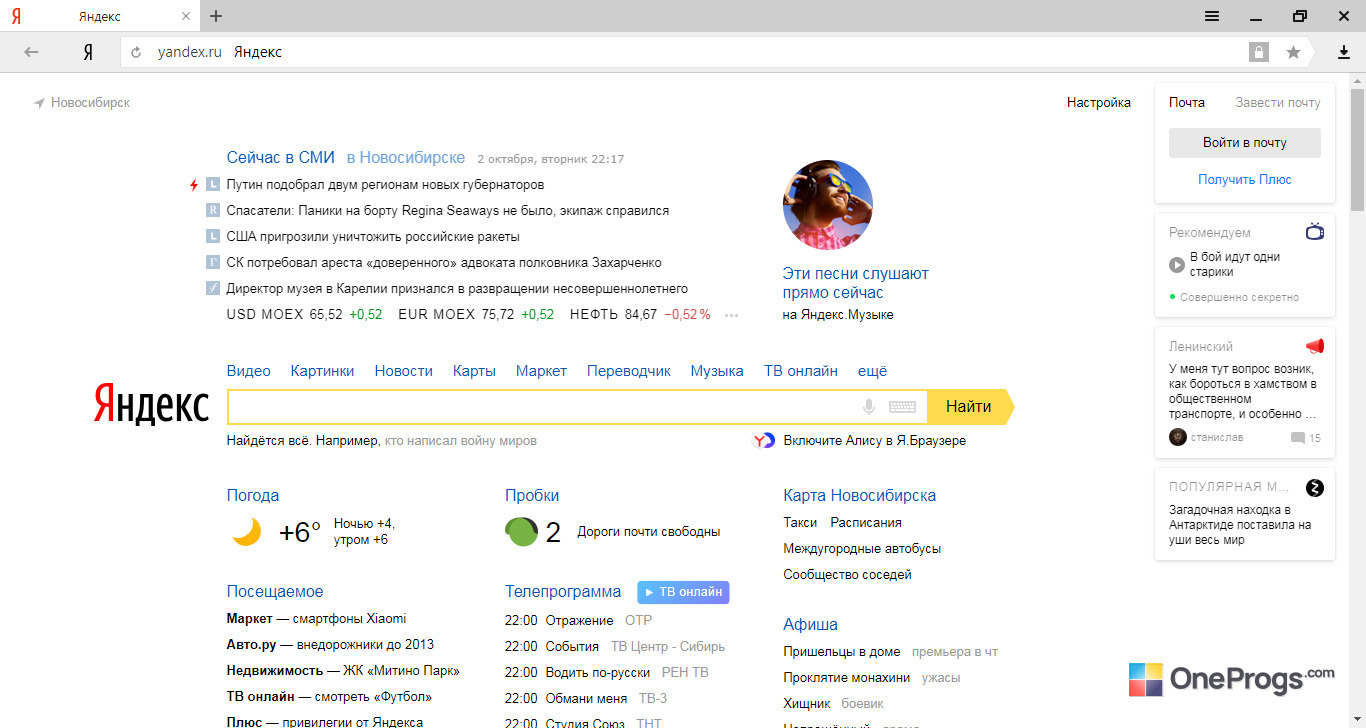Click the Zen icon in Популярная card
1366x728 pixels.
[x=1315, y=488]
